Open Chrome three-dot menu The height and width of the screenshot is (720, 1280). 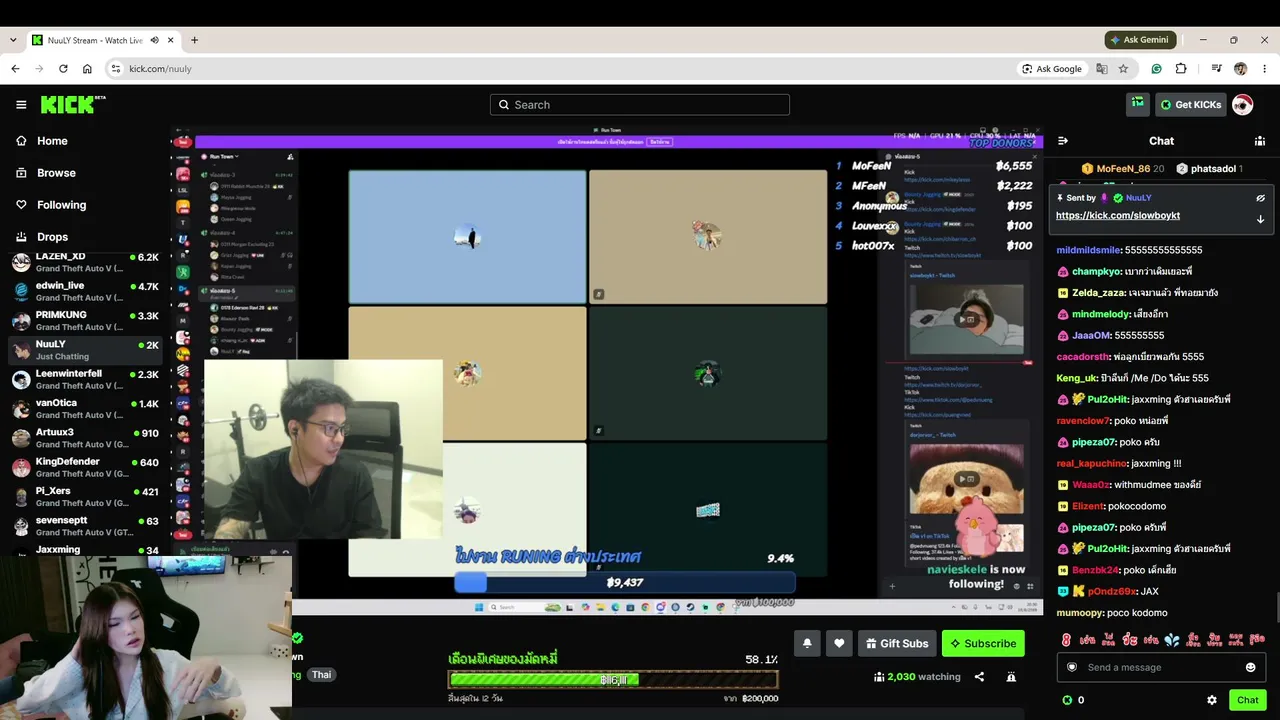(1264, 69)
